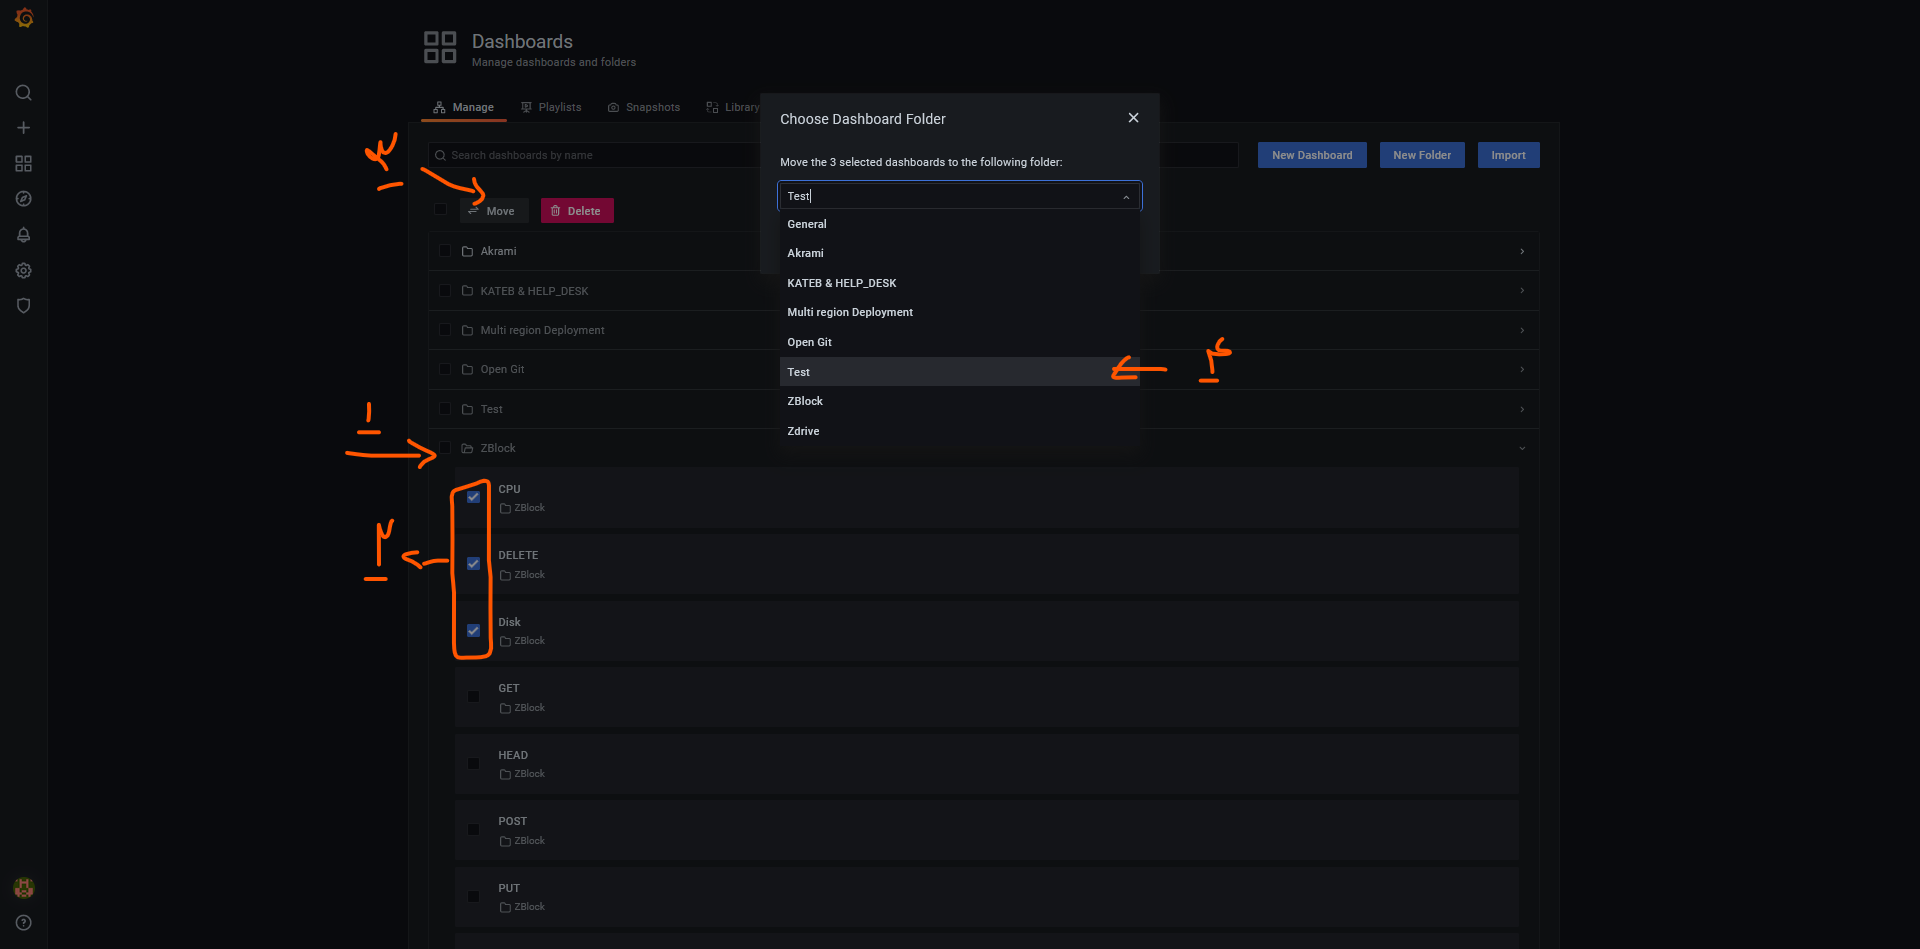Select ZBlock in folder dropdown
This screenshot has height=949, width=1920.
[960, 401]
